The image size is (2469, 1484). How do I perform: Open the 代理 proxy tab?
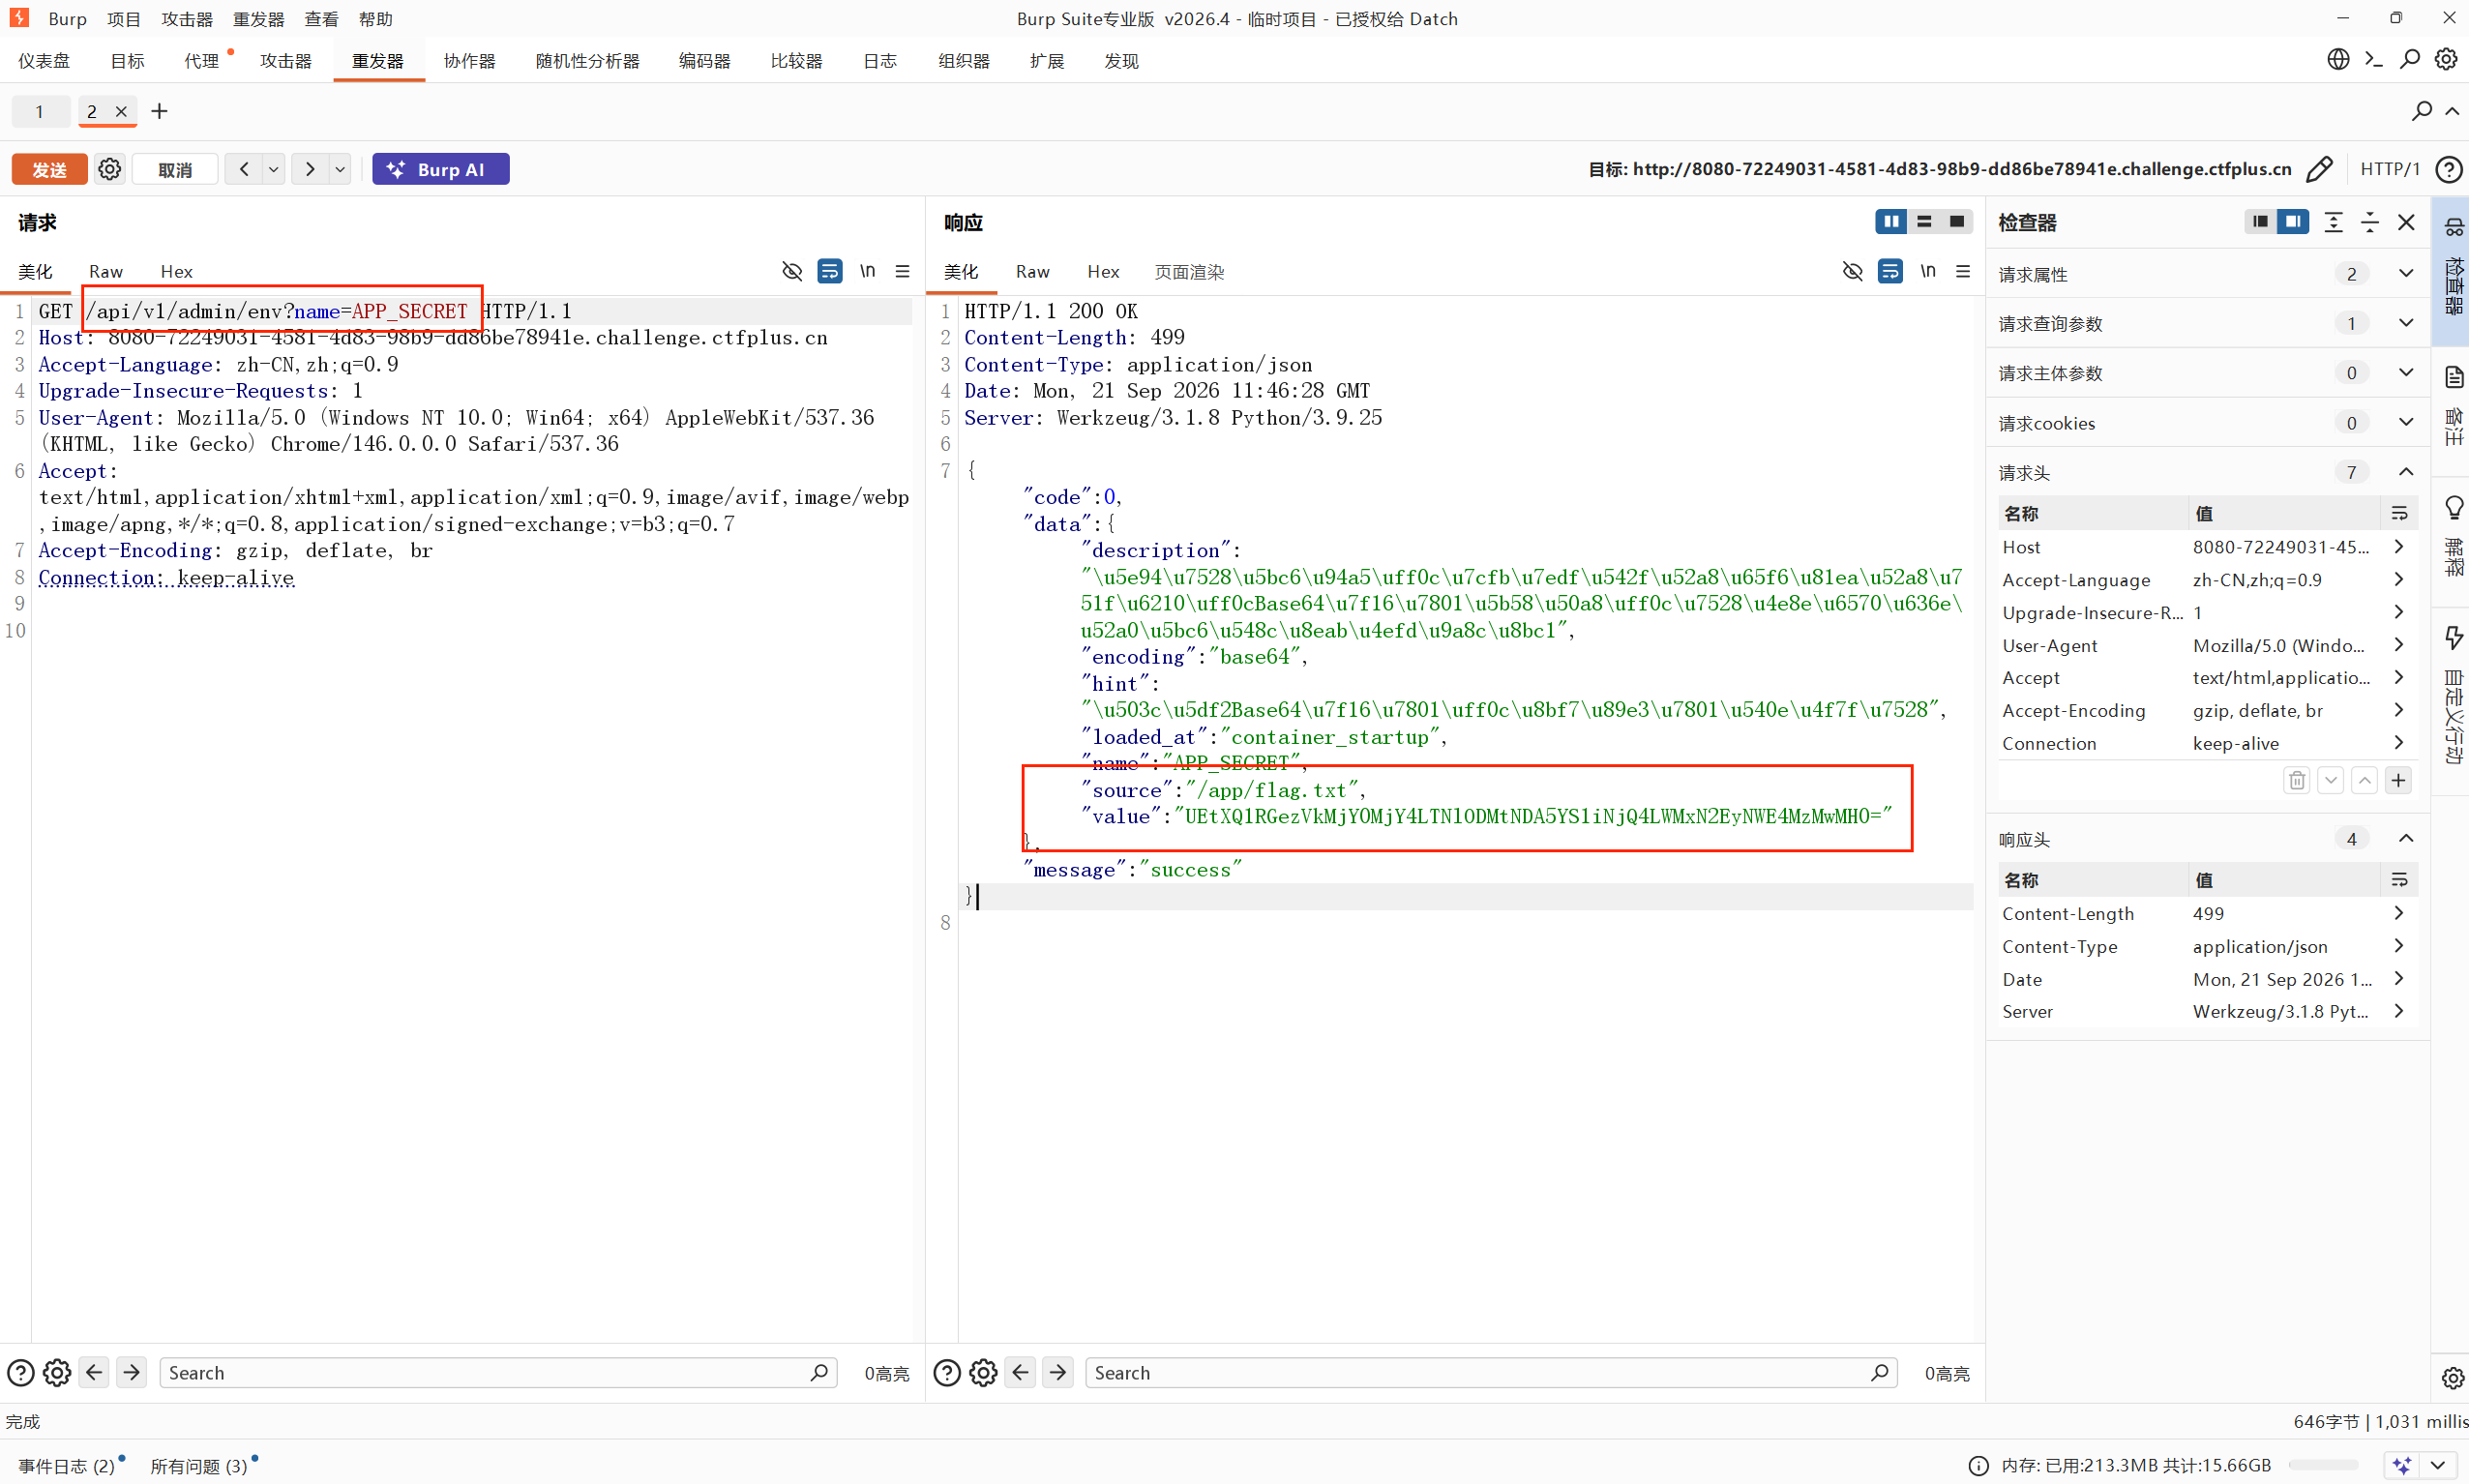click(201, 61)
